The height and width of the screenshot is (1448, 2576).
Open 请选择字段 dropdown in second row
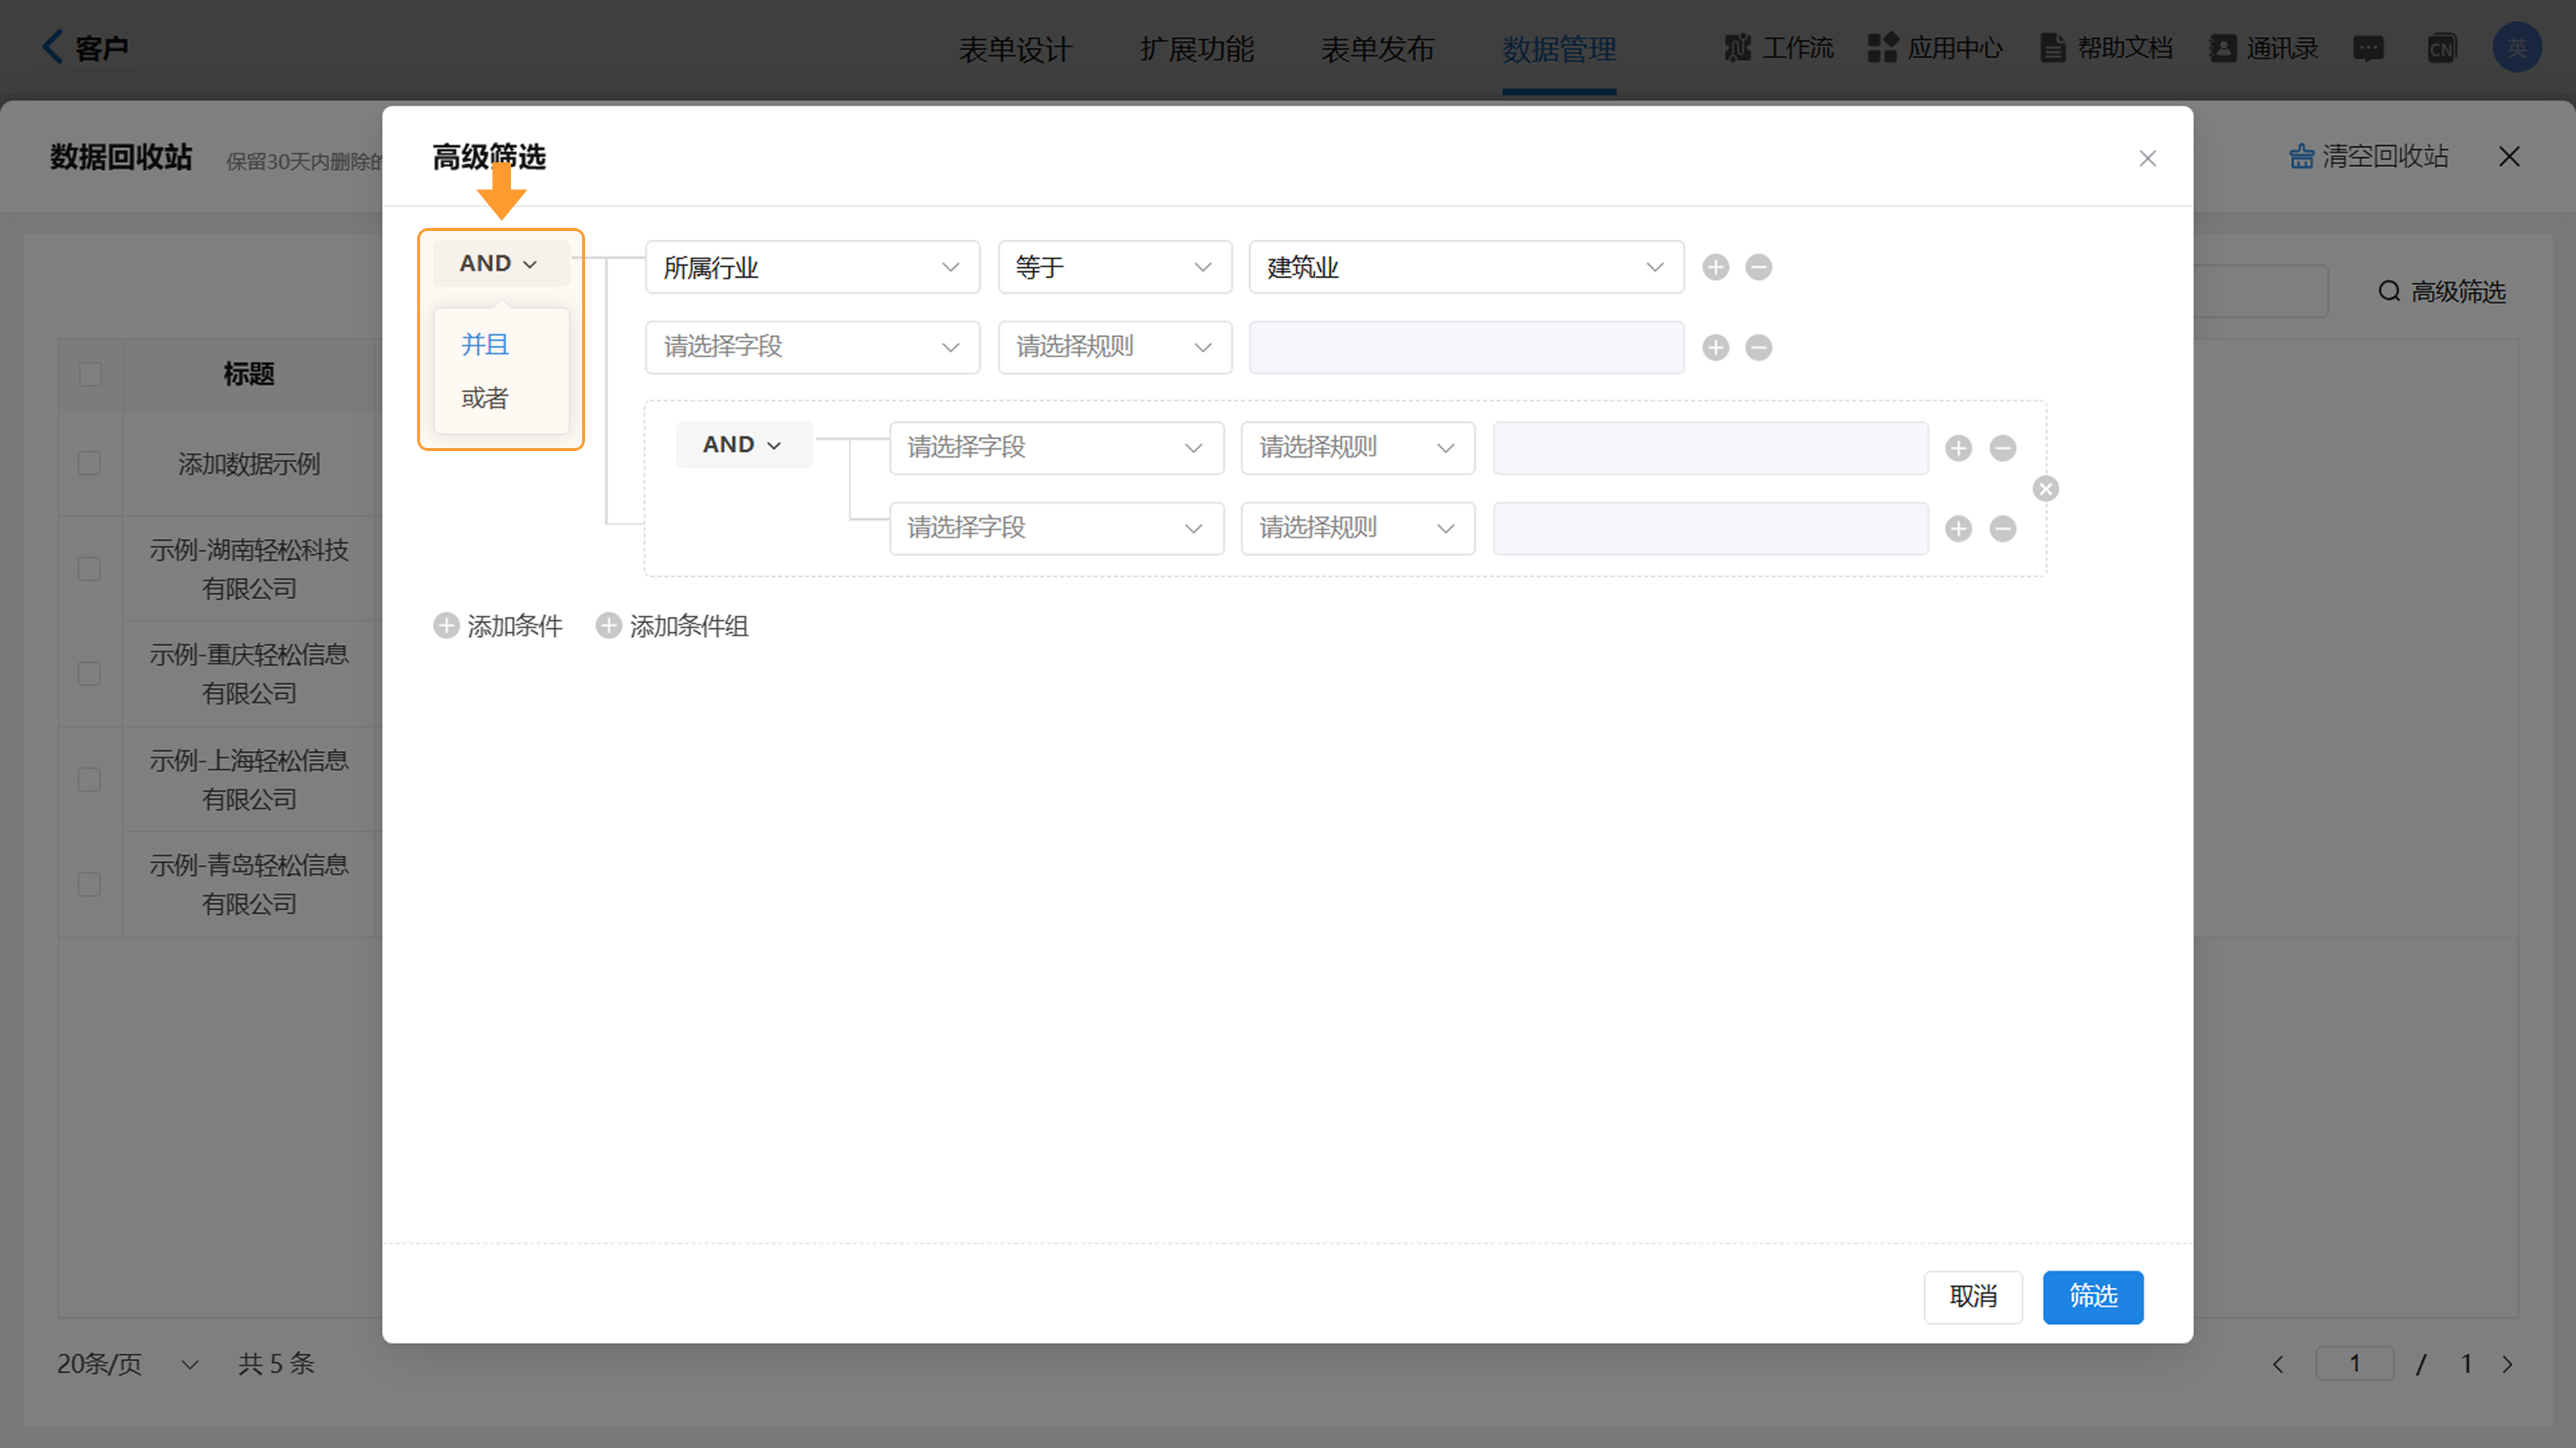(812, 347)
